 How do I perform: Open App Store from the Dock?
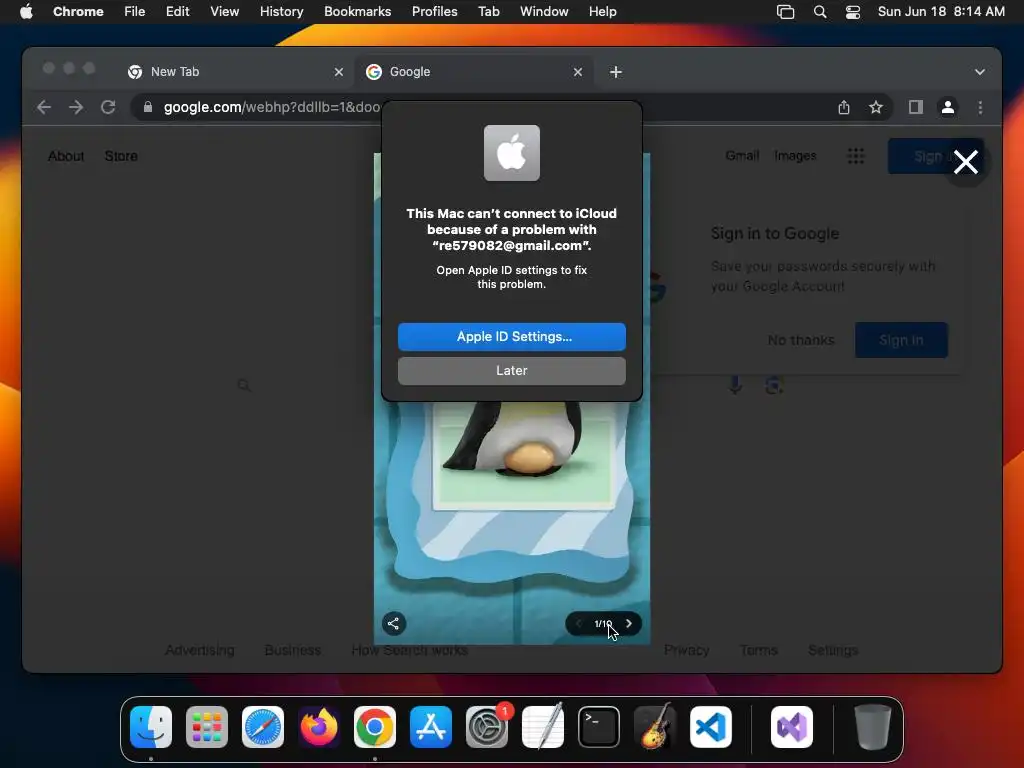431,727
